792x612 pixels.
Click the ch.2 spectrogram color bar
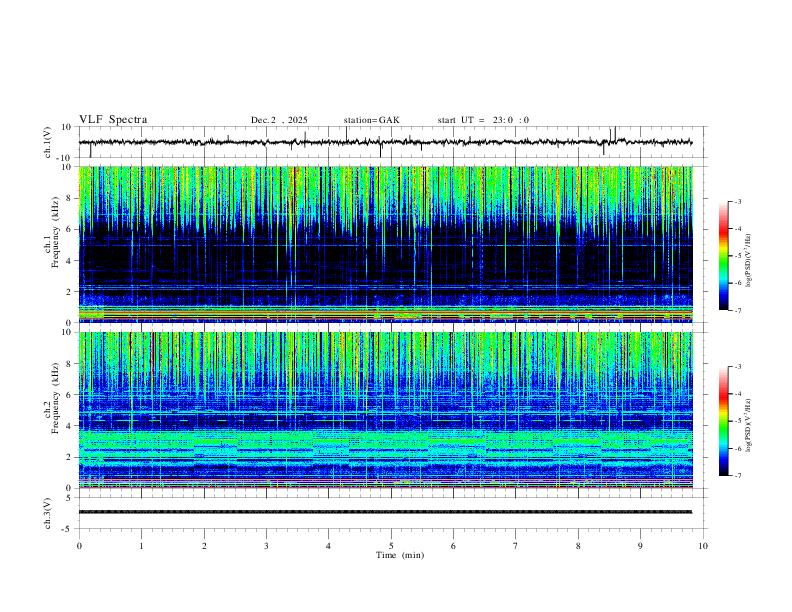(723, 421)
